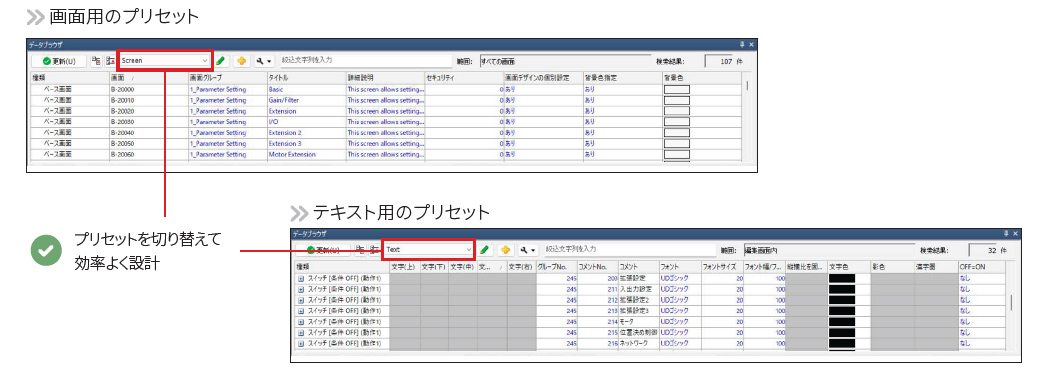The image size is (1050, 373).
Task: Select the row for screen B-20000
Action: pyautogui.click(x=385, y=89)
